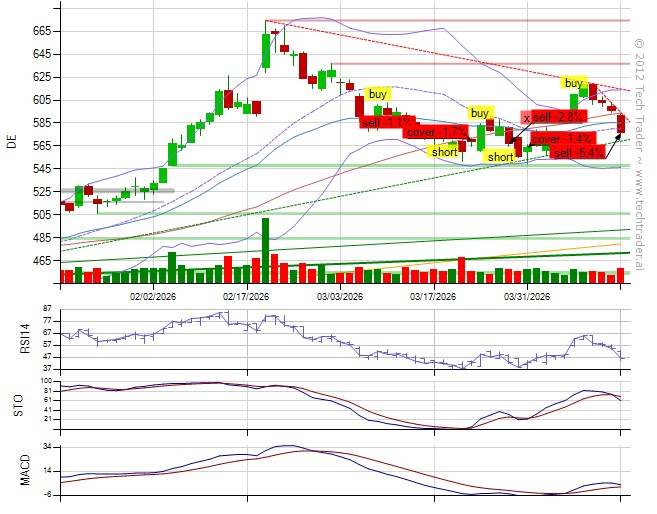This screenshot has height=514, width=657.
Task: Click the 'cover -1.7%' signal label
Action: coord(436,132)
